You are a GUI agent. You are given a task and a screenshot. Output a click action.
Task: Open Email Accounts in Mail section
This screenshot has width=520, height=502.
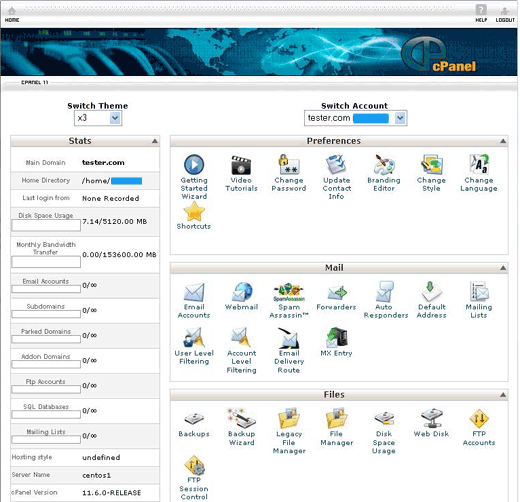click(194, 300)
